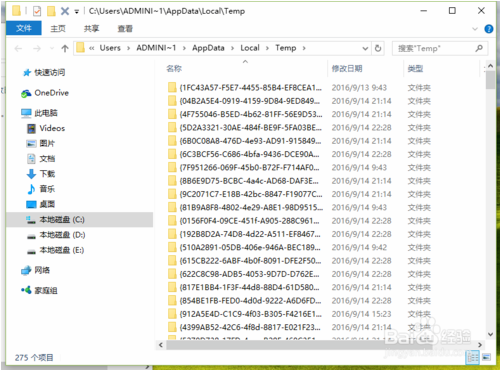Go up one folder level
Screen dimensions: 500x370
pyautogui.click(x=65, y=49)
